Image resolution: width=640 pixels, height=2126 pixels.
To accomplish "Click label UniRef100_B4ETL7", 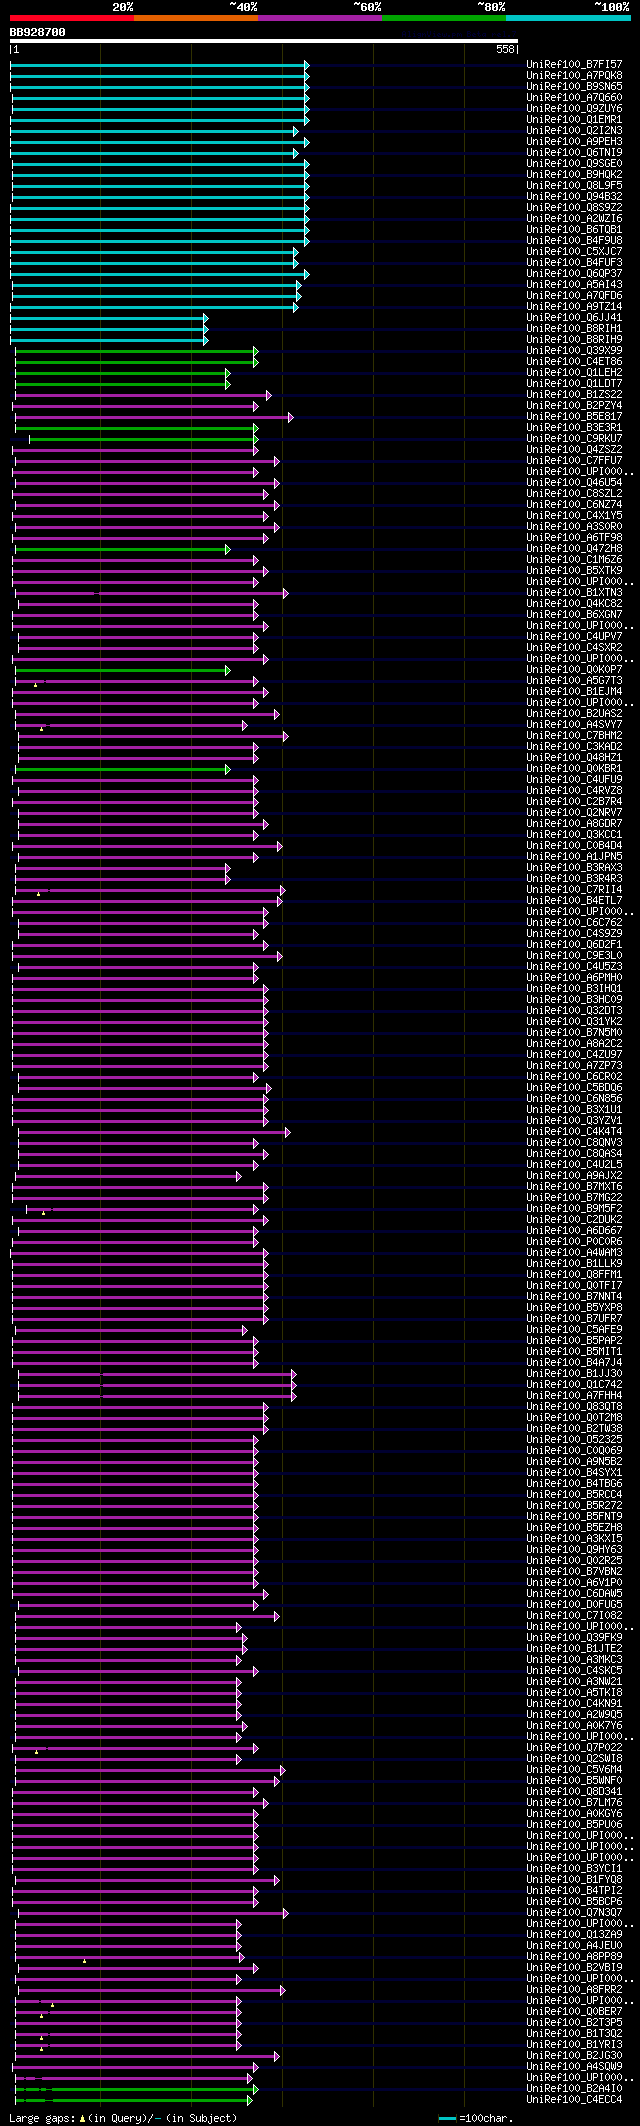I will click(574, 900).
